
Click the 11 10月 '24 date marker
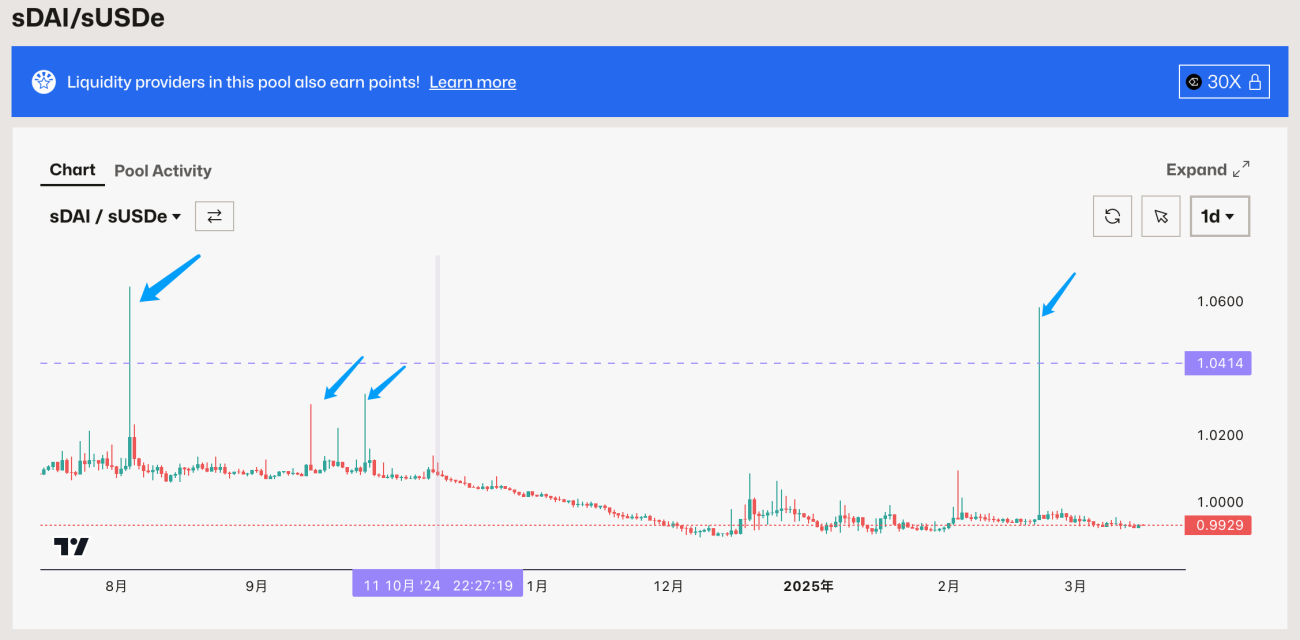(438, 585)
